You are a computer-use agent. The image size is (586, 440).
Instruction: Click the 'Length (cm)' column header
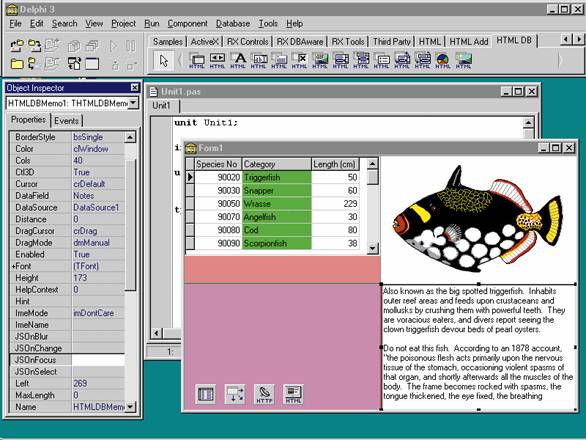click(335, 164)
